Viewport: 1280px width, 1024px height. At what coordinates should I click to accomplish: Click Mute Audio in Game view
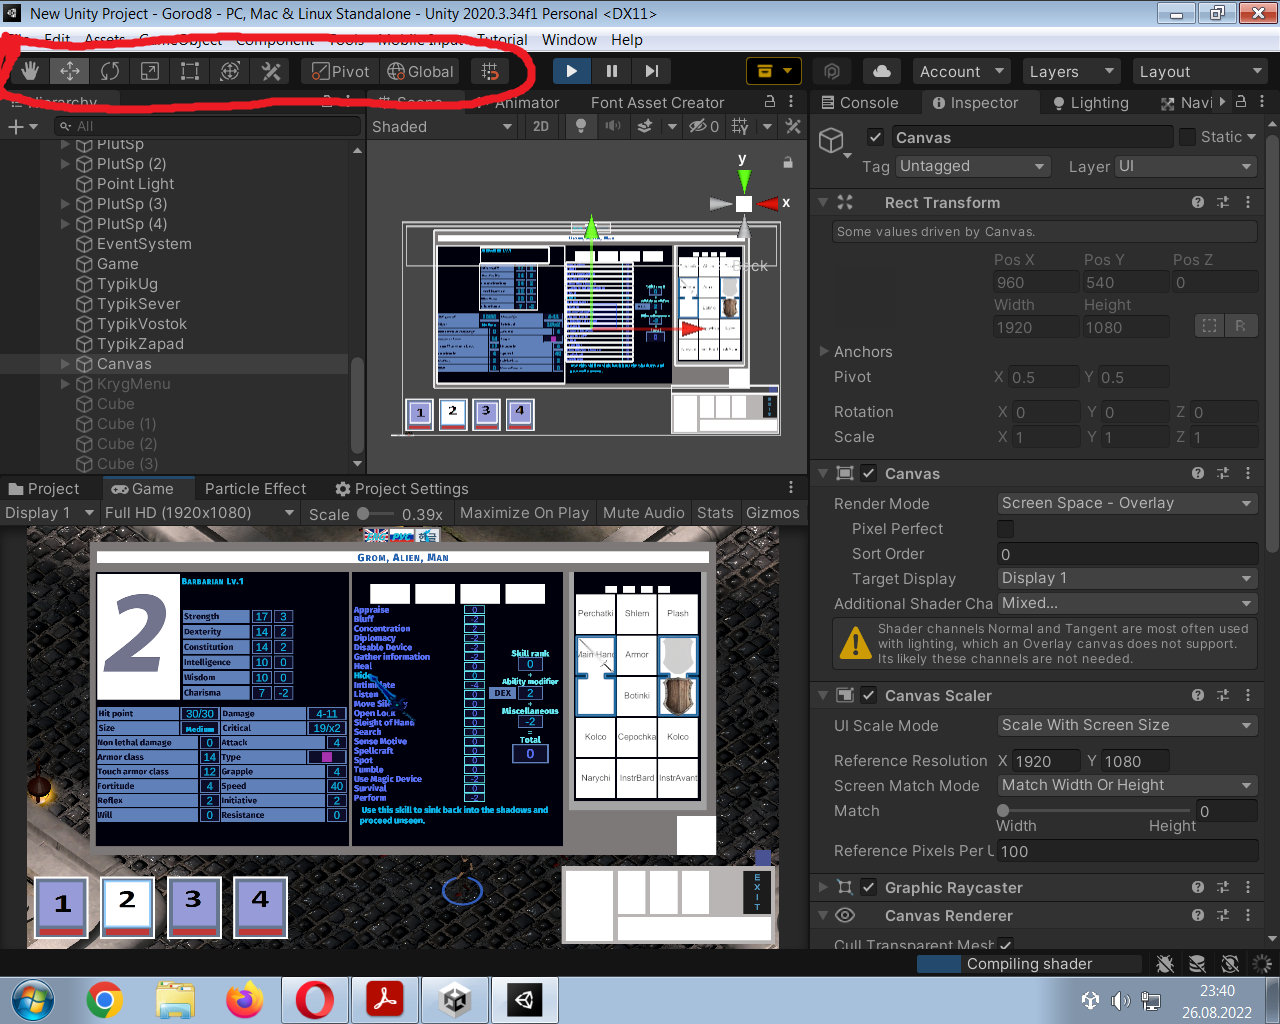[x=644, y=512]
